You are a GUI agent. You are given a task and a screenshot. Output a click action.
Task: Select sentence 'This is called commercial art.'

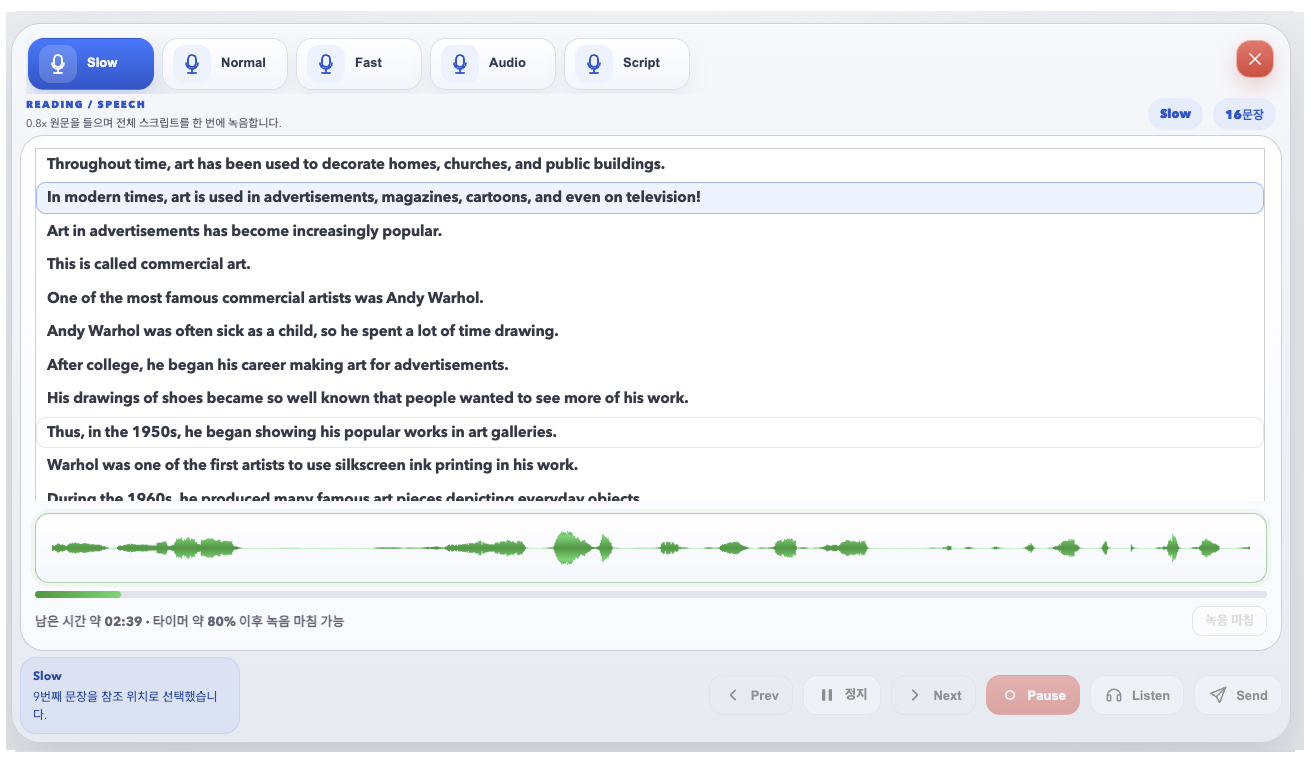(650, 264)
